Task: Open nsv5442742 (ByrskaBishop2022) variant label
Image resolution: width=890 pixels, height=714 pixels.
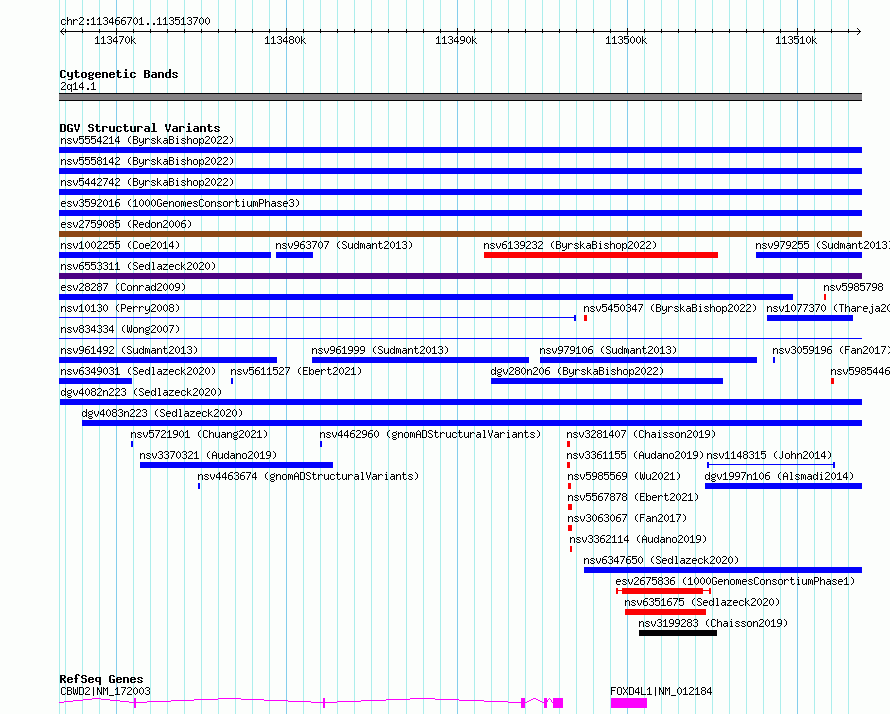Action: [147, 182]
